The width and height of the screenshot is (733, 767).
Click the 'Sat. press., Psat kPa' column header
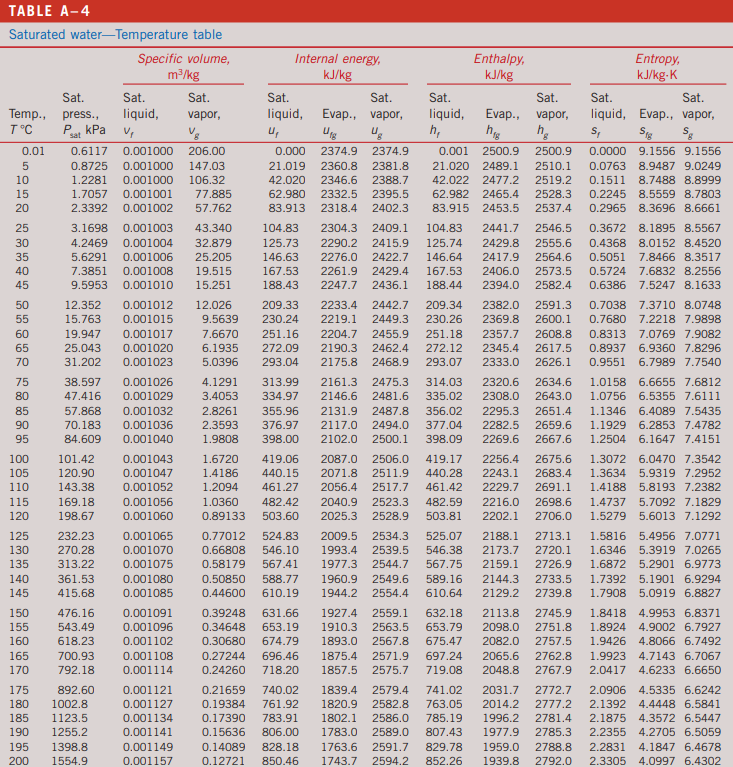coord(84,114)
